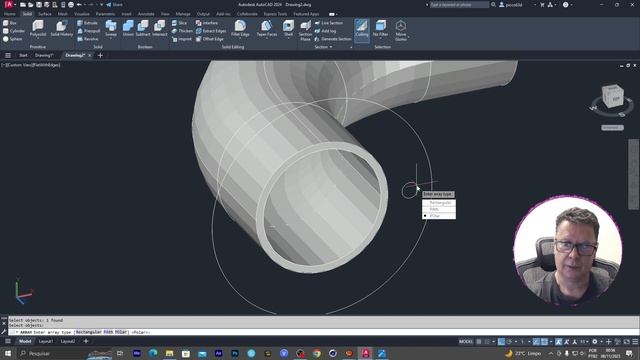Switch to the Layout1 tab
The width and height of the screenshot is (640, 360).
point(45,341)
